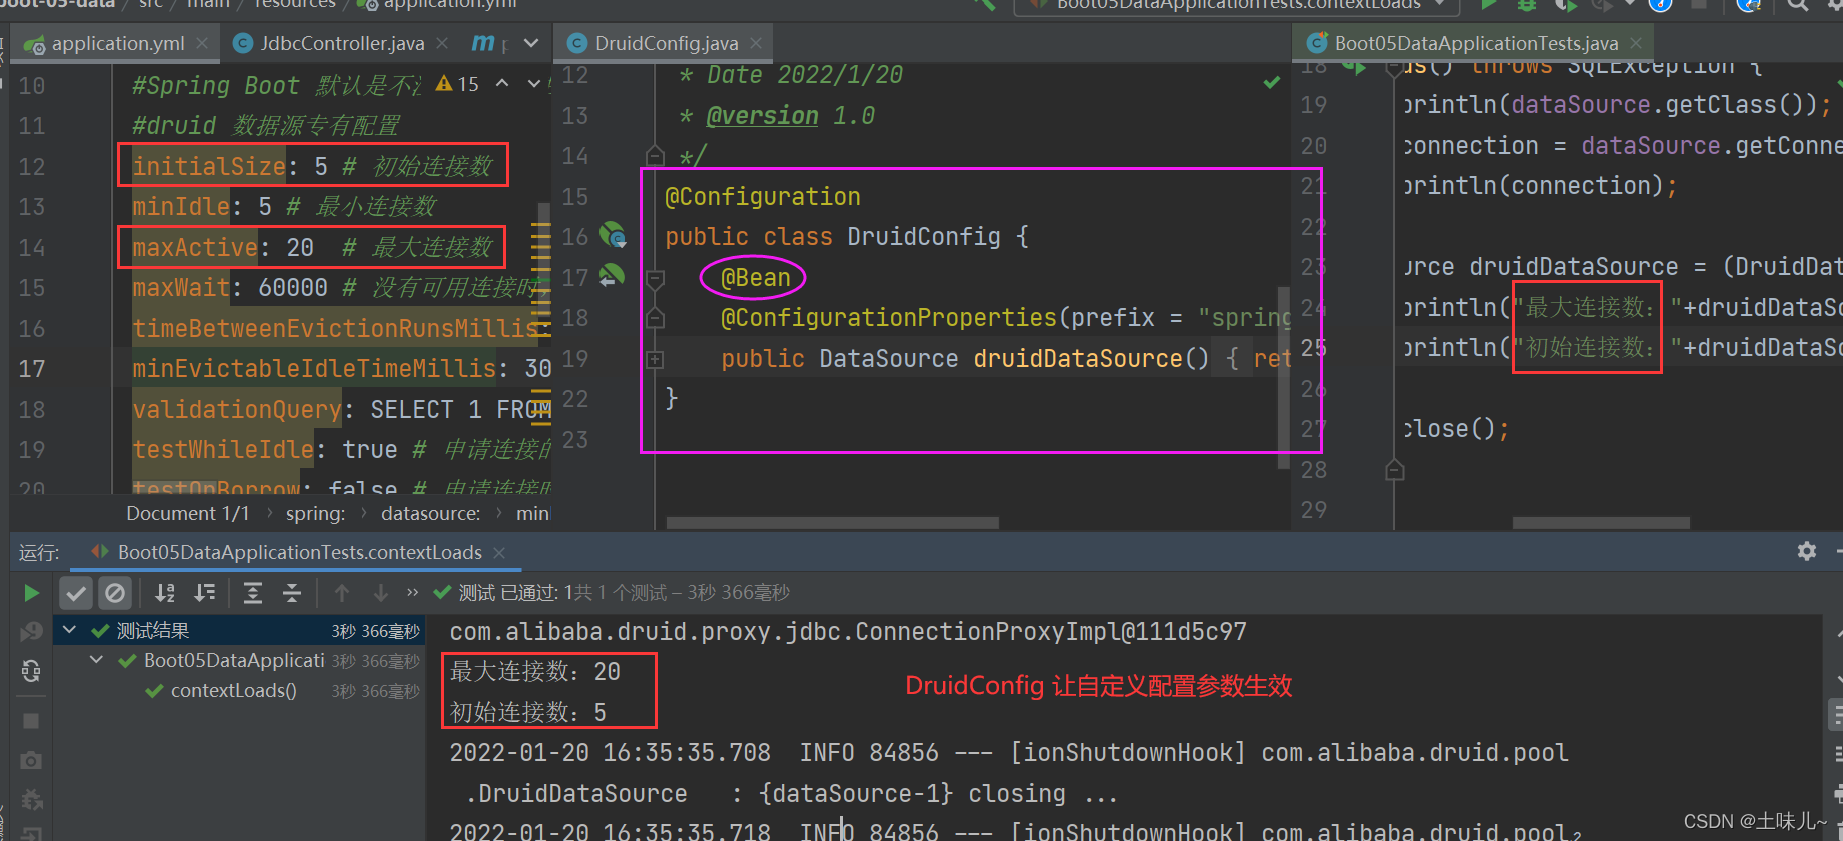
Task: Toggle show passed tests checkmark
Action: pos(76,593)
